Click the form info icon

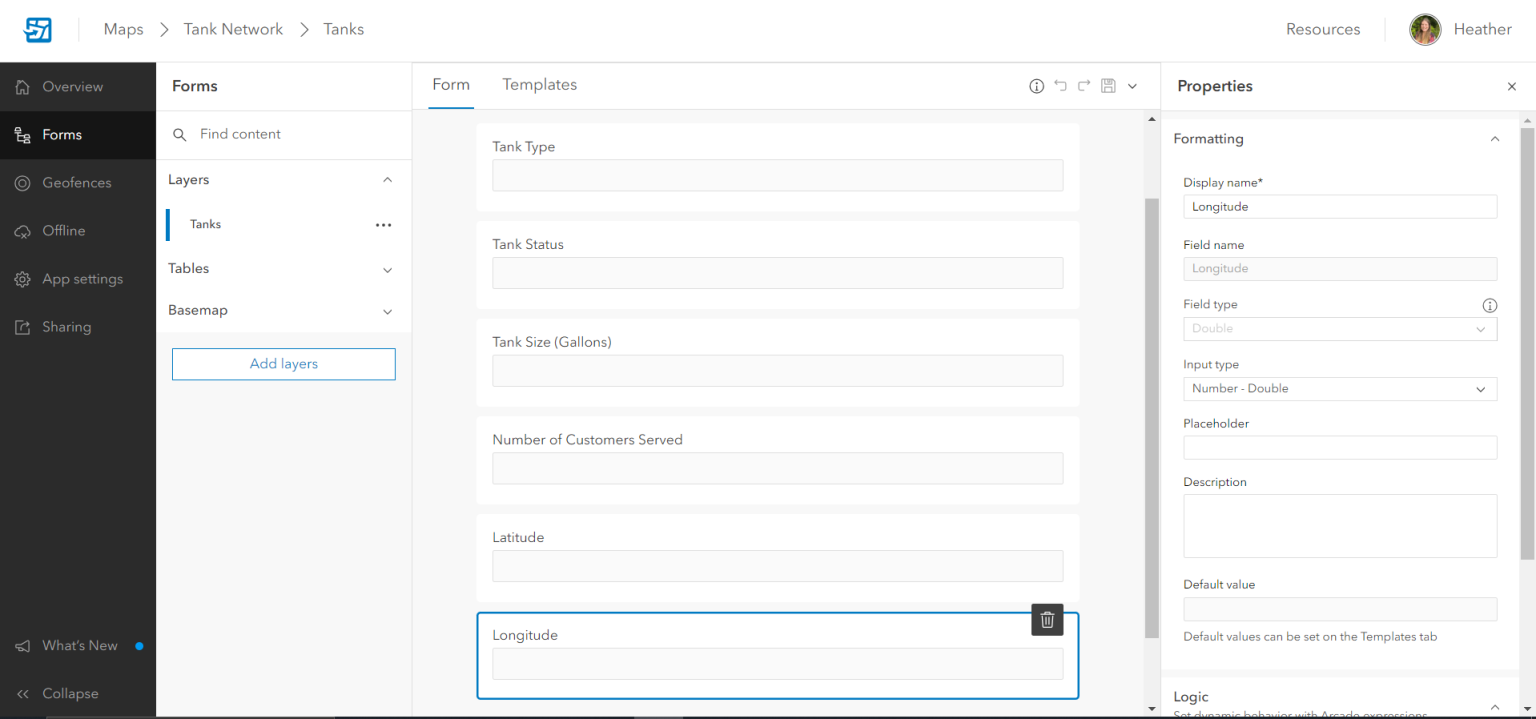click(1036, 86)
